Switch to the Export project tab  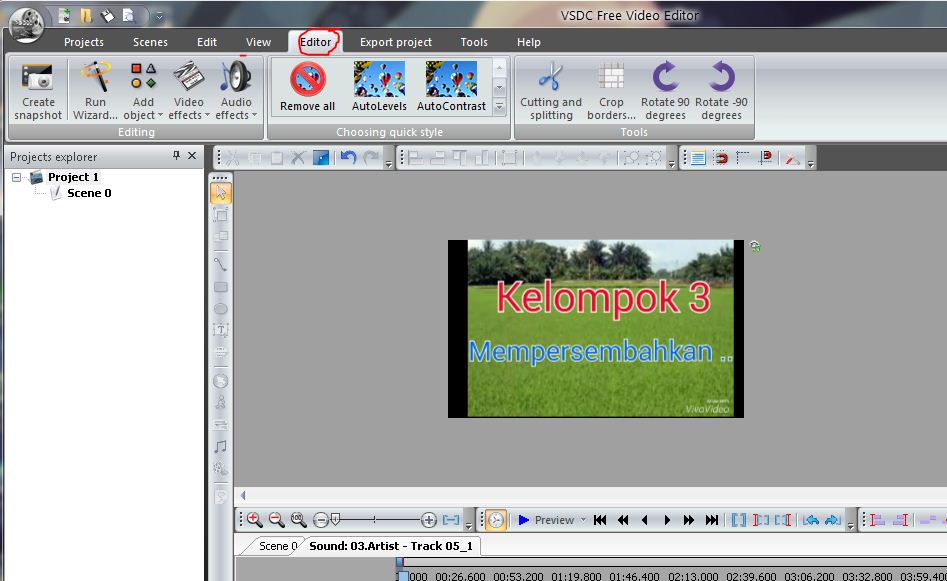396,42
